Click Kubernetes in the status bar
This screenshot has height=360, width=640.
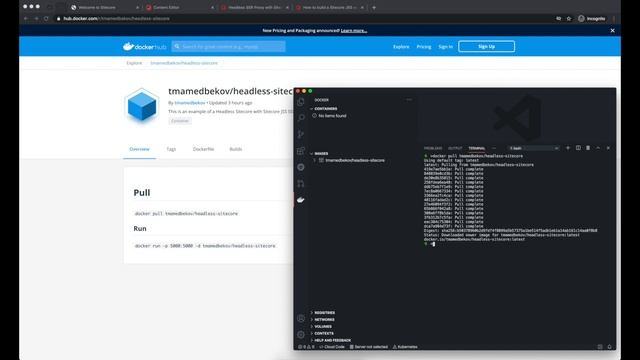tap(405, 347)
